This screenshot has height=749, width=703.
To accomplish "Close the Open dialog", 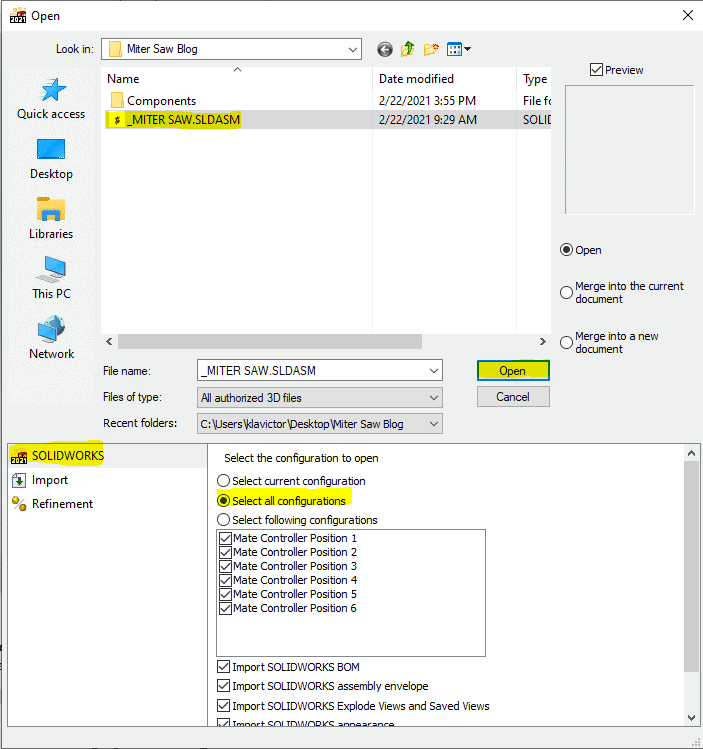I will click(x=688, y=15).
